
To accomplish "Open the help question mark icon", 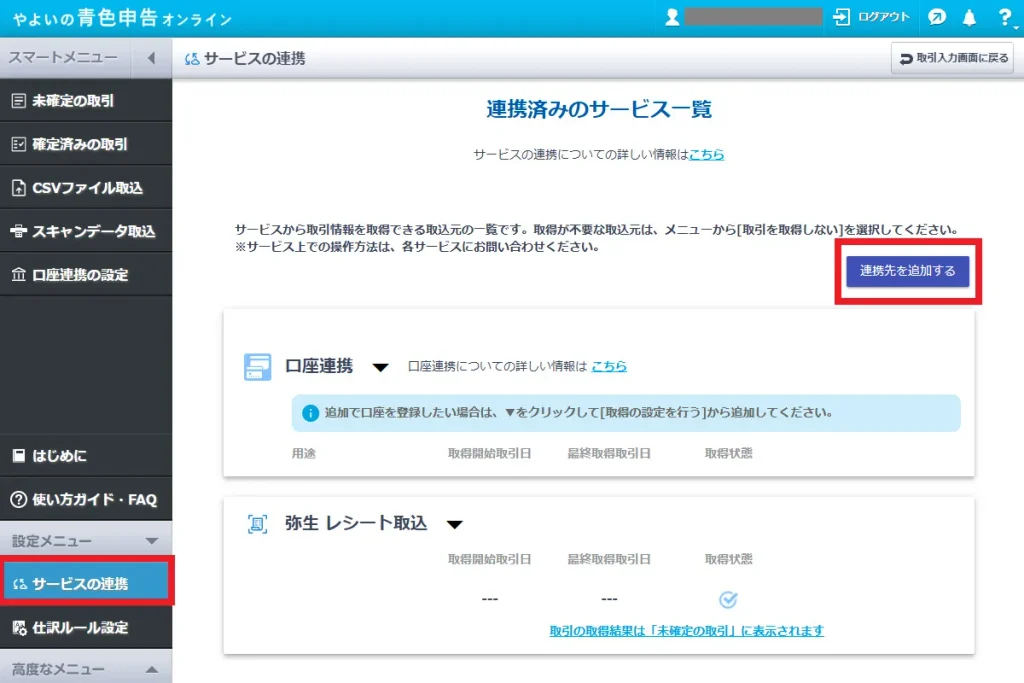I will tap(1005, 18).
